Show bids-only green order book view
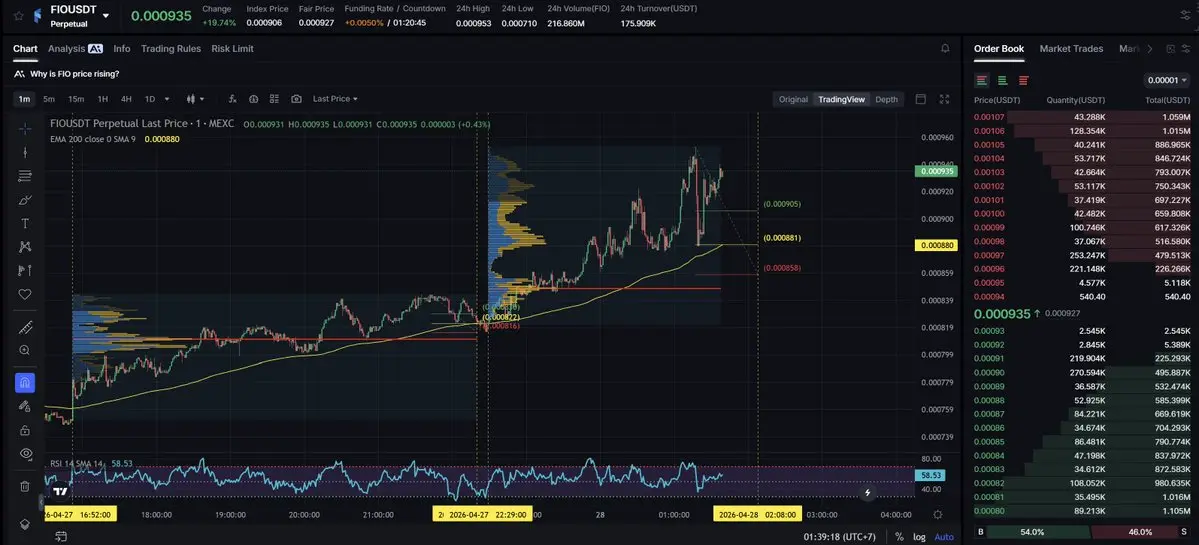Image resolution: width=1199 pixels, height=545 pixels. point(1002,80)
